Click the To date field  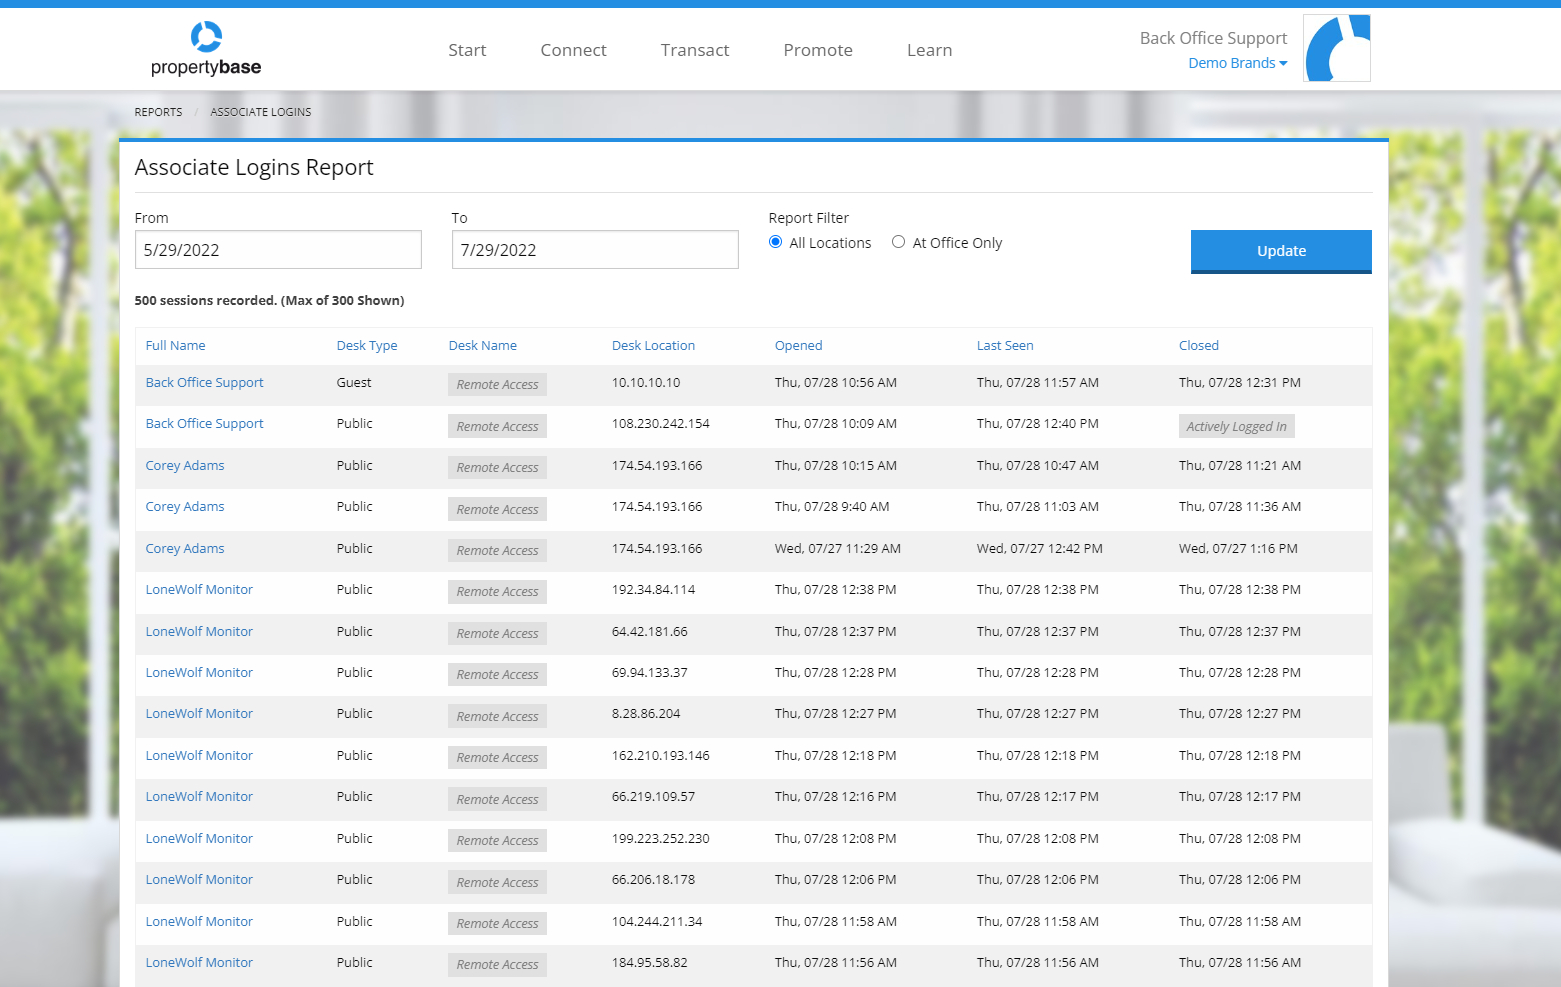[594, 249]
